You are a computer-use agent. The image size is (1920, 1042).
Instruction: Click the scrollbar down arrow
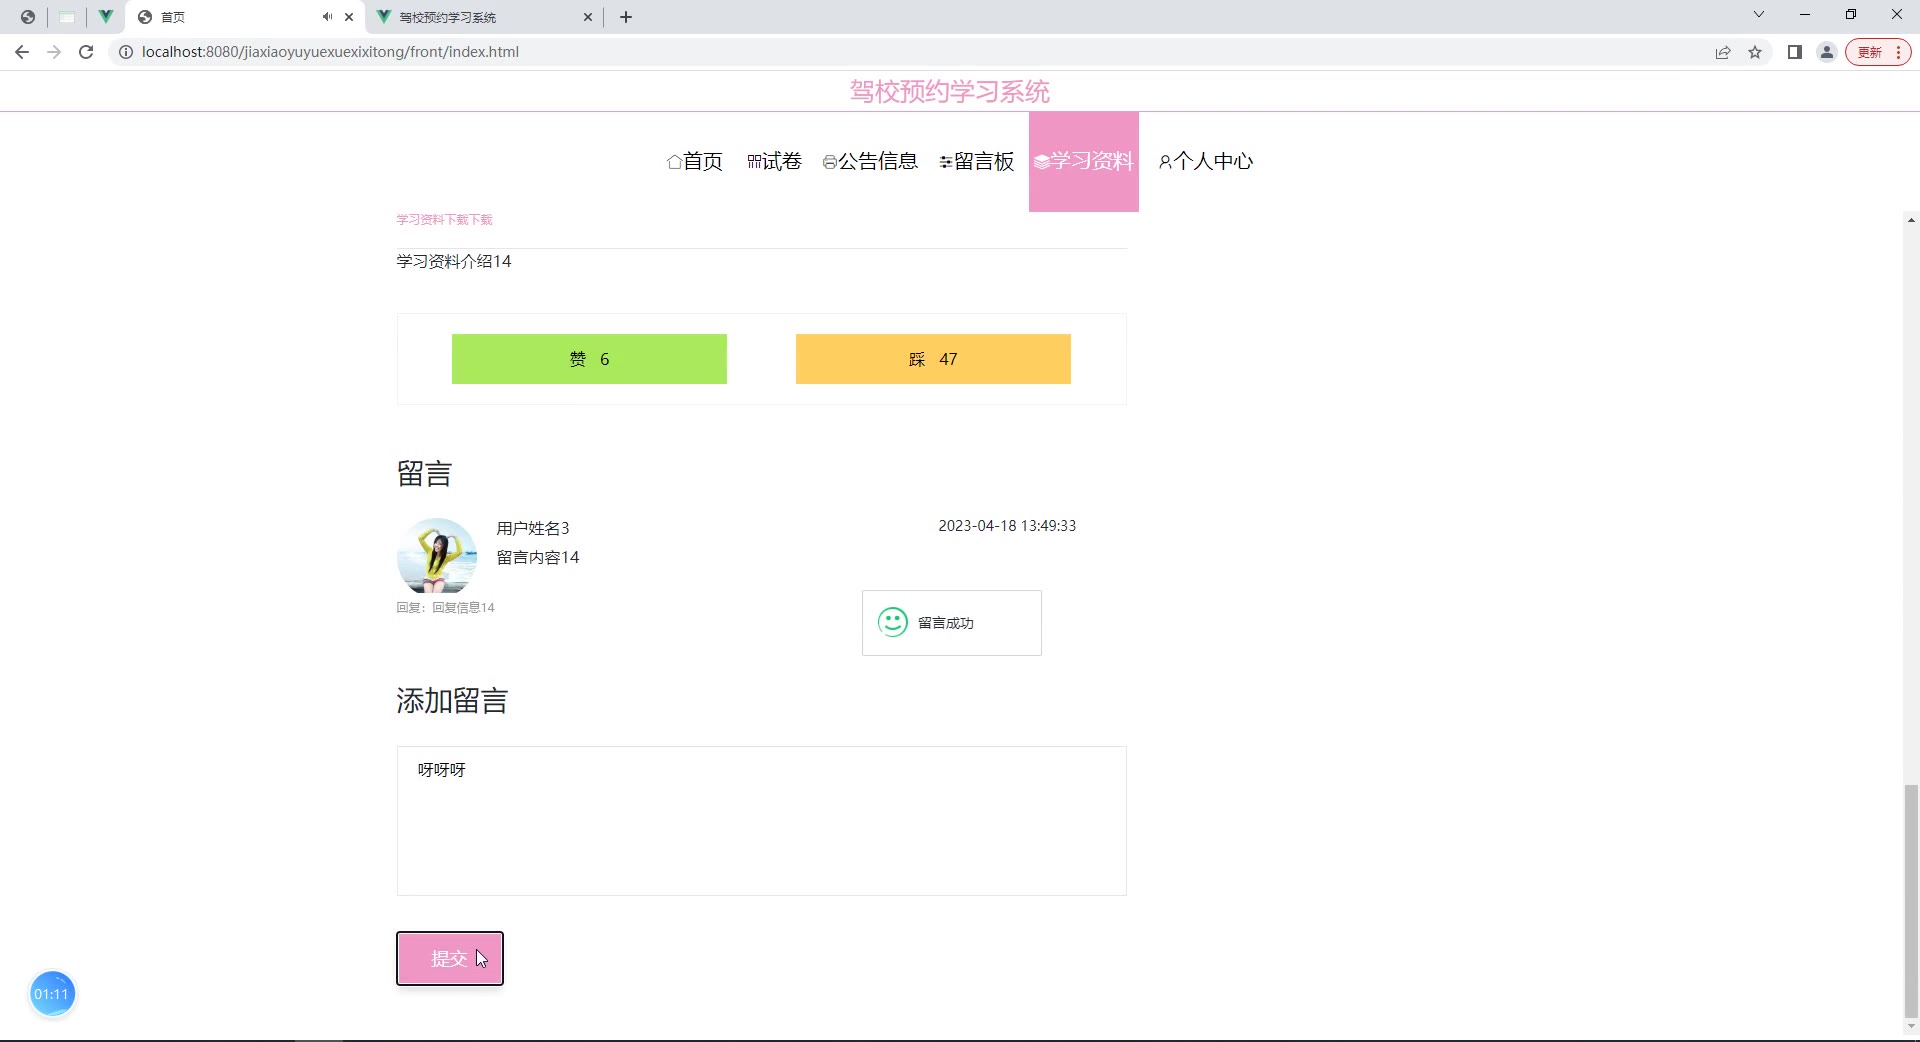[1911, 1026]
